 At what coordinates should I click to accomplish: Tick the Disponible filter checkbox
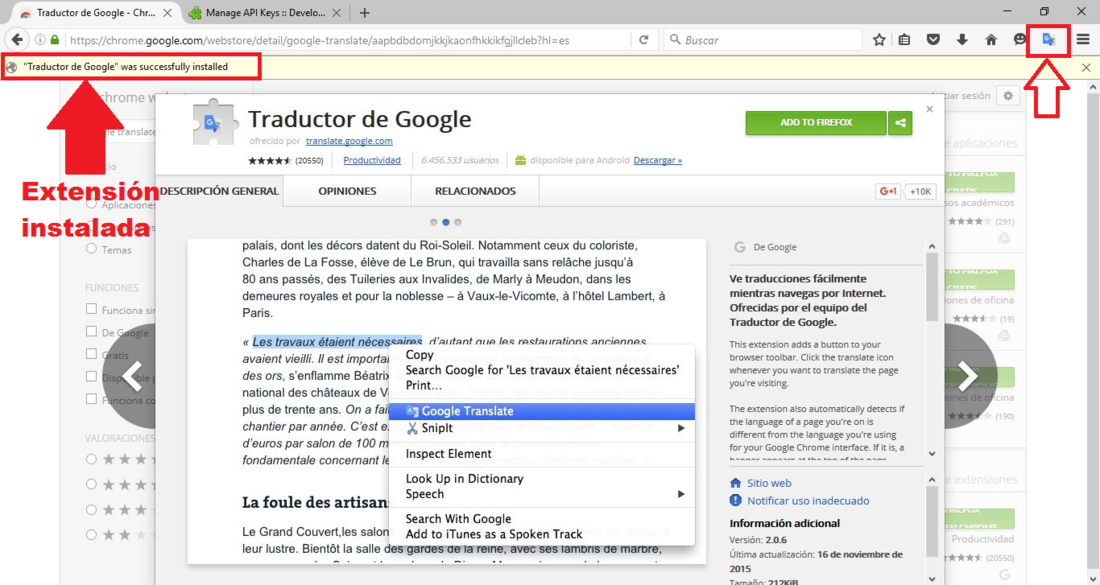pos(91,376)
